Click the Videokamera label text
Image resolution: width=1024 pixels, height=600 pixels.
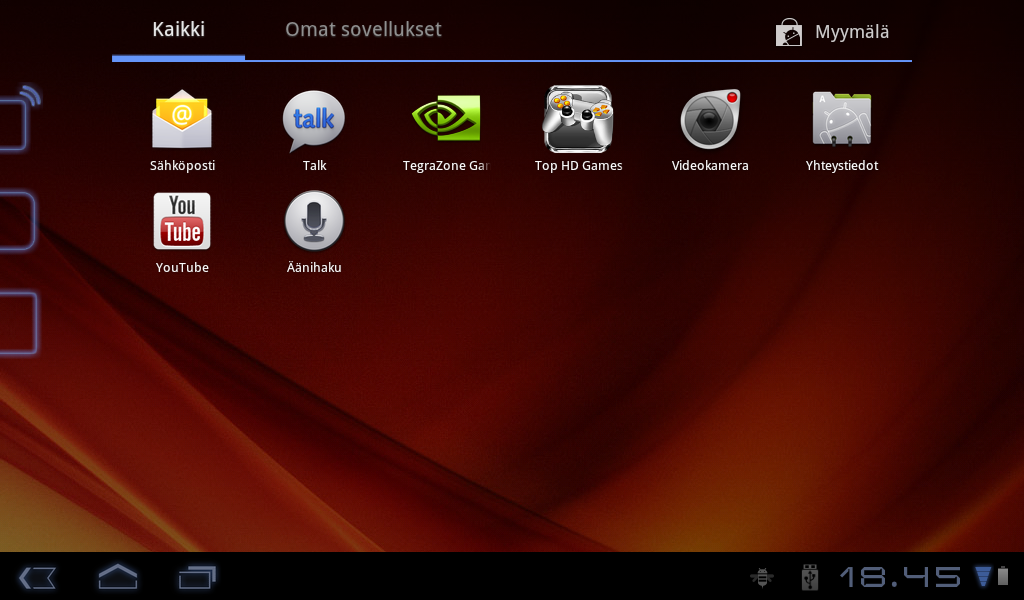[710, 166]
